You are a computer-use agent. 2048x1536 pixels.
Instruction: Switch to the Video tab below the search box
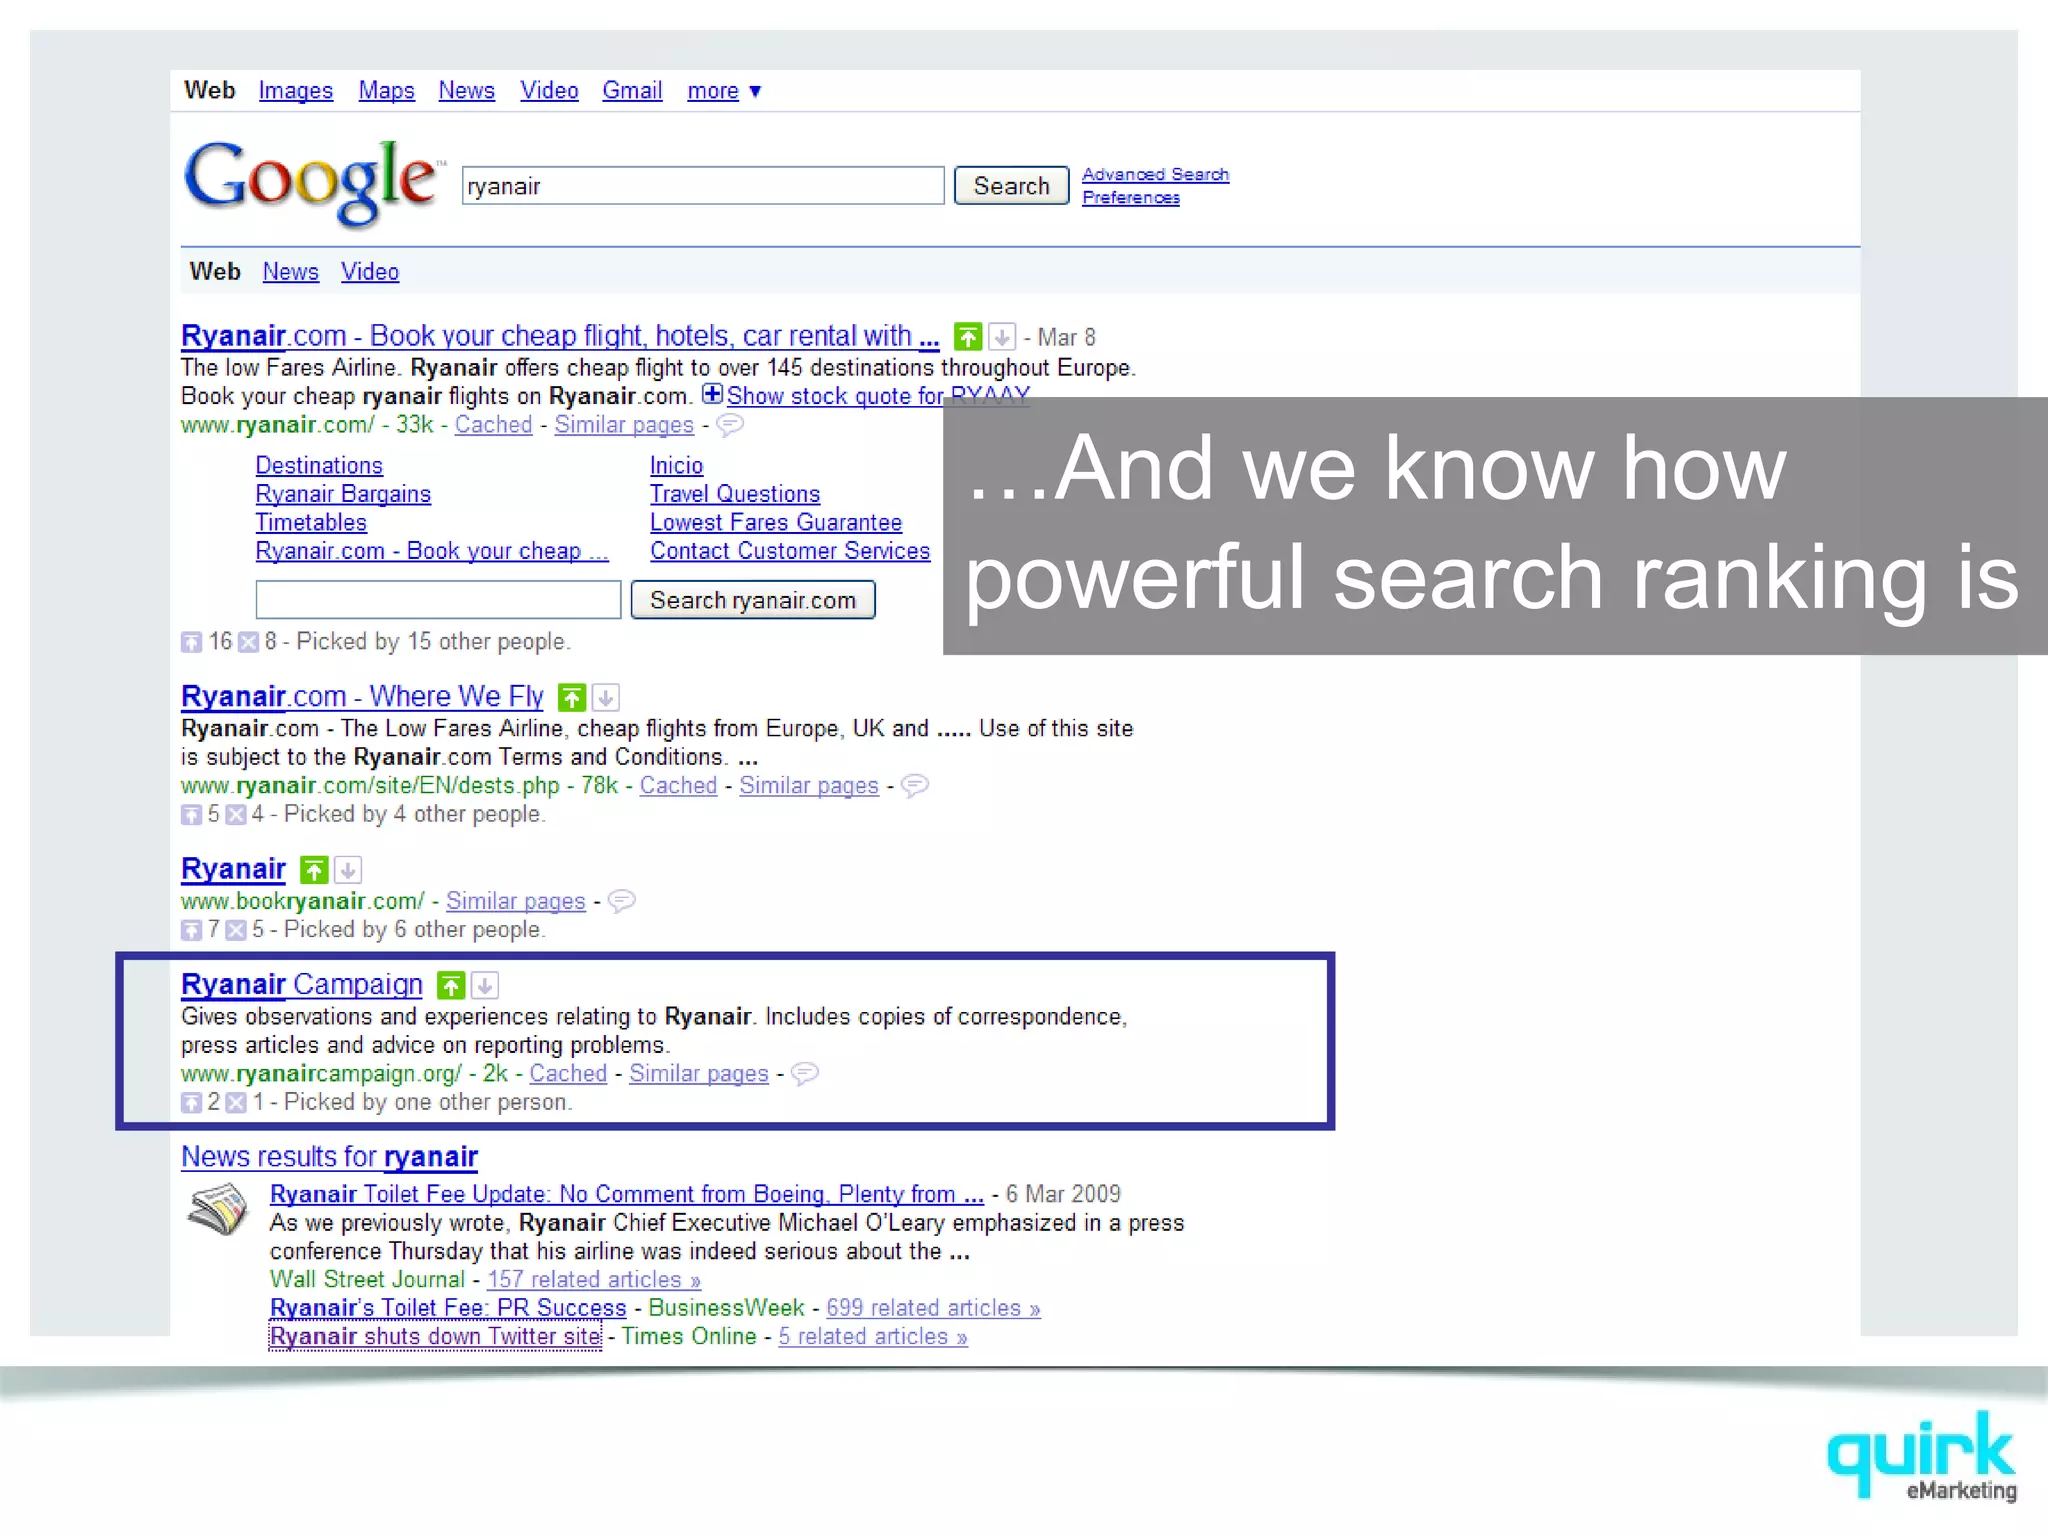pos(369,272)
